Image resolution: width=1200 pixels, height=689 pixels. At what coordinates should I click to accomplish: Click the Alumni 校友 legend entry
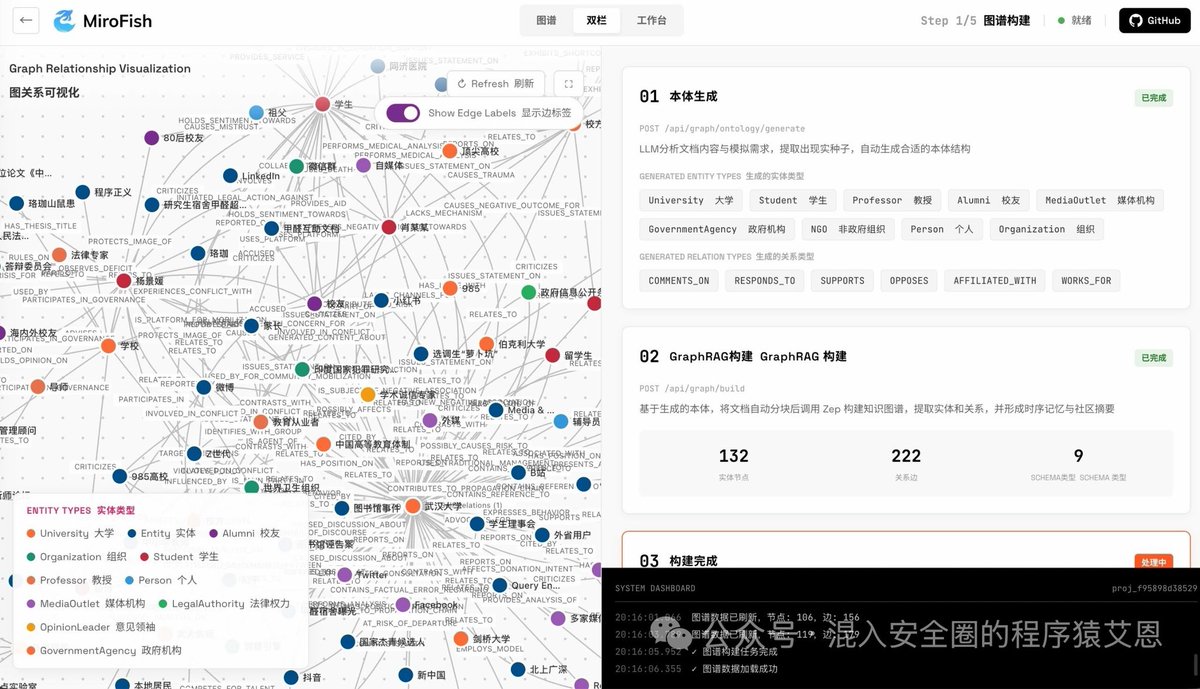(x=245, y=534)
